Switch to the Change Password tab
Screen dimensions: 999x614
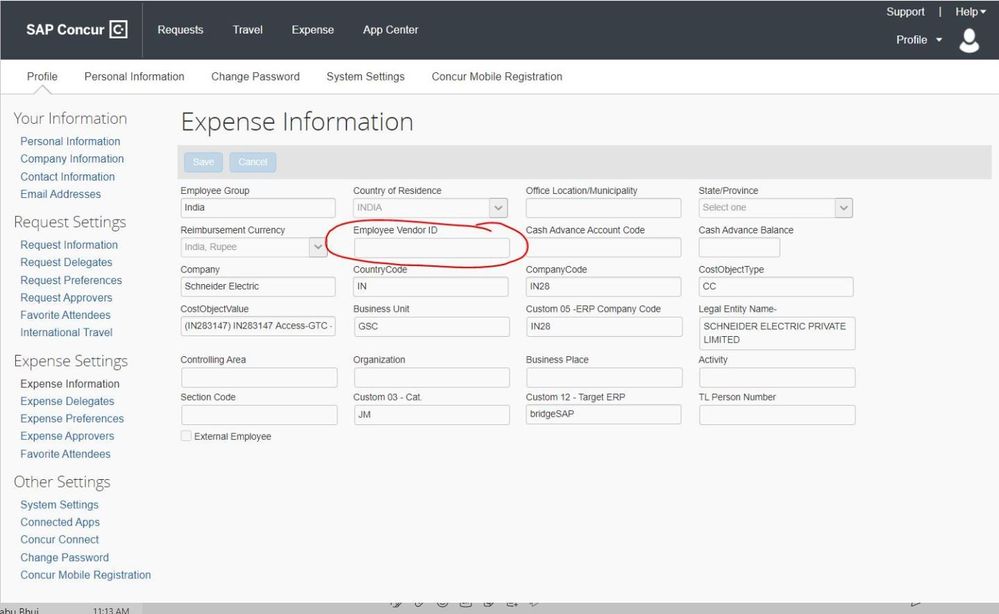point(255,76)
